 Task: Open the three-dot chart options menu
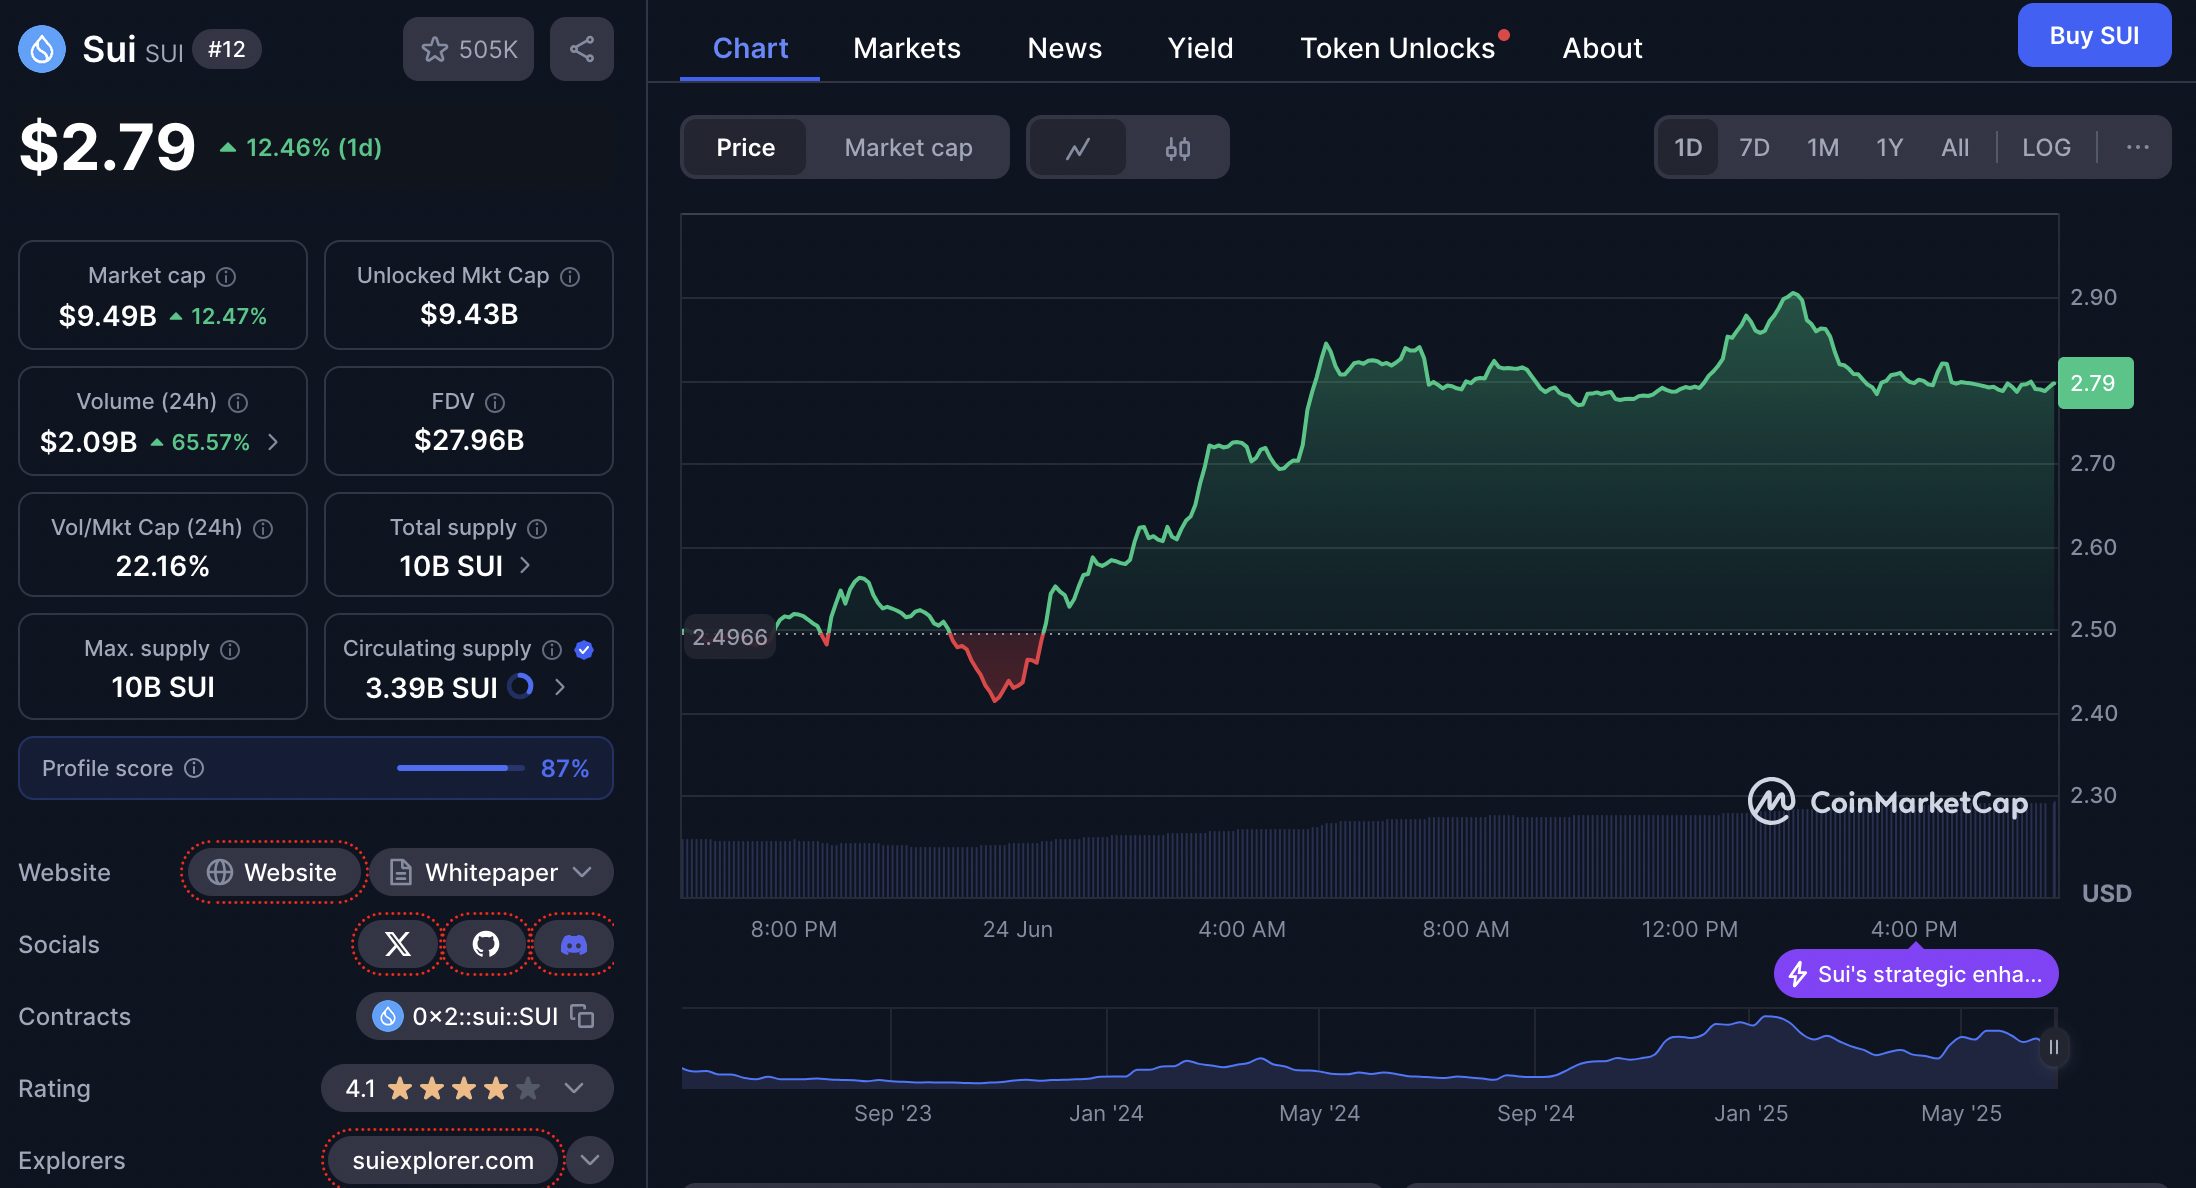pos(2137,147)
